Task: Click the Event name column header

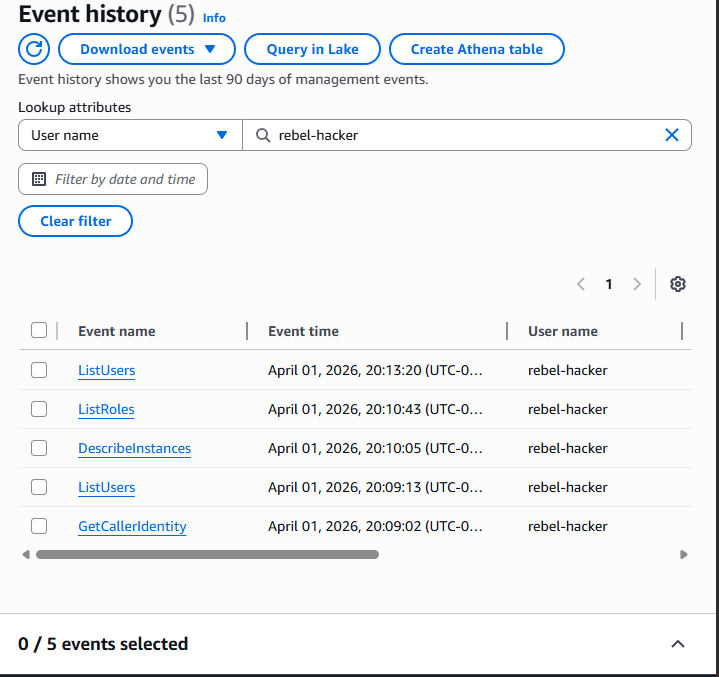Action: pos(116,331)
